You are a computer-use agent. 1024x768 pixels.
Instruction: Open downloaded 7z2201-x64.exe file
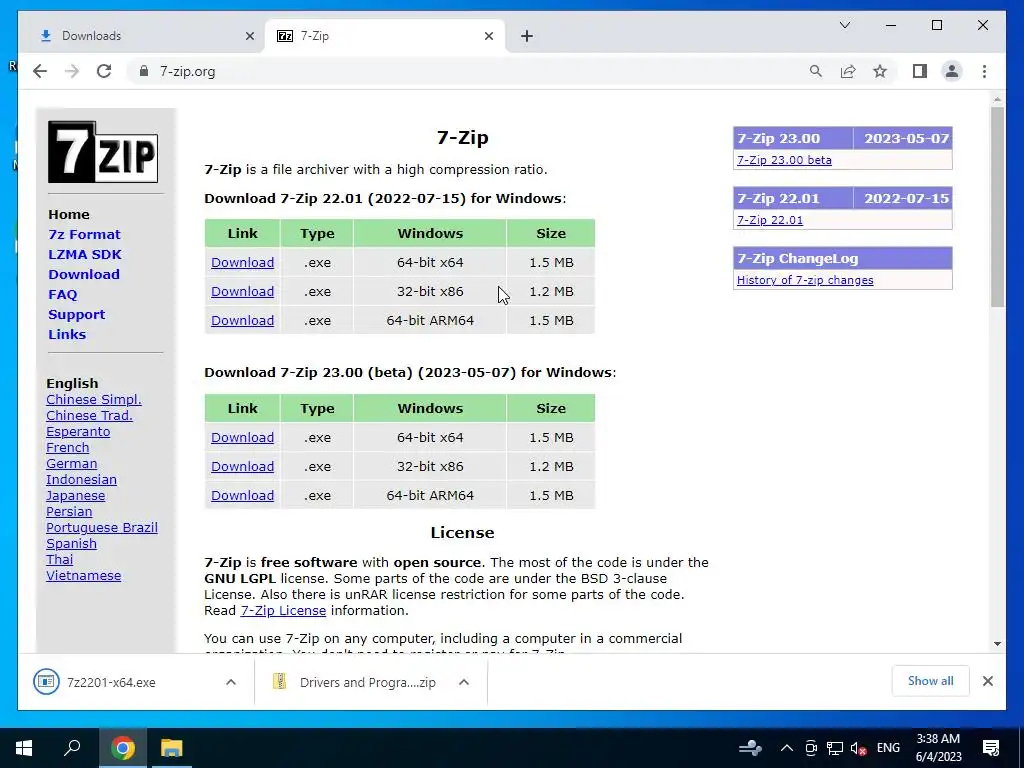coord(111,682)
